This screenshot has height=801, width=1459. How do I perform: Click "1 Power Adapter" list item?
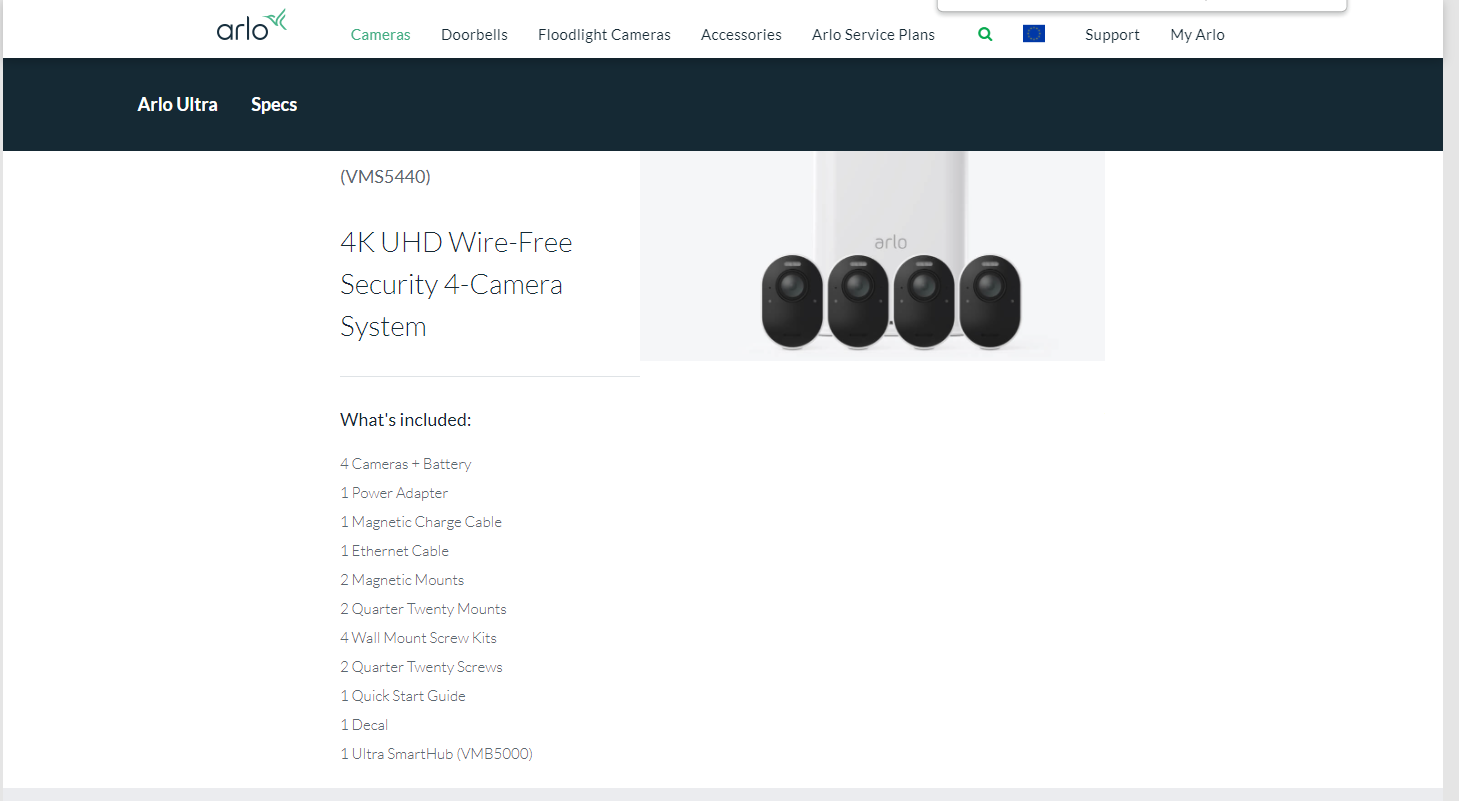coord(394,493)
